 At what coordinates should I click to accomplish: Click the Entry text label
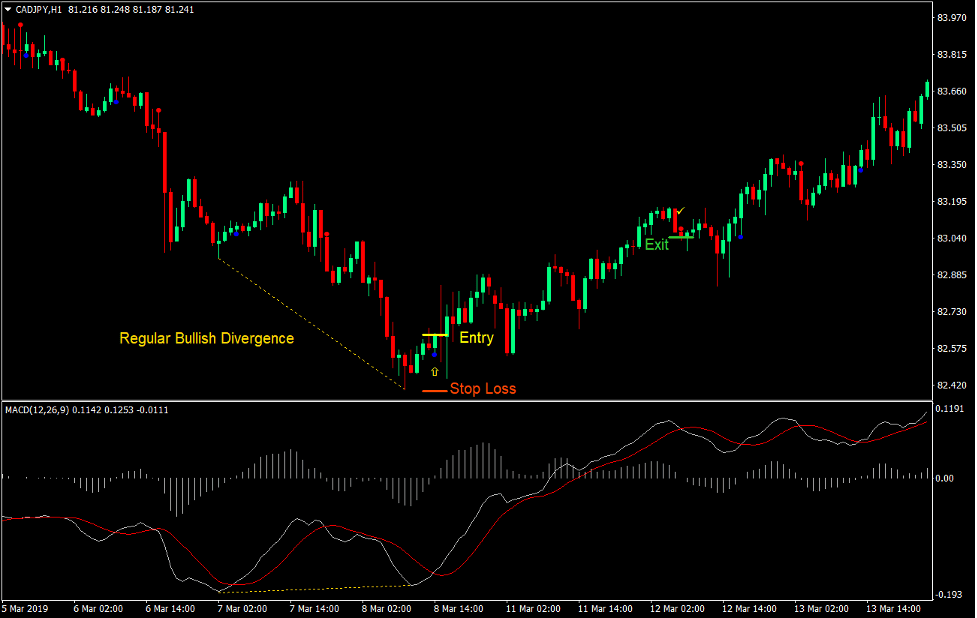coord(477,337)
